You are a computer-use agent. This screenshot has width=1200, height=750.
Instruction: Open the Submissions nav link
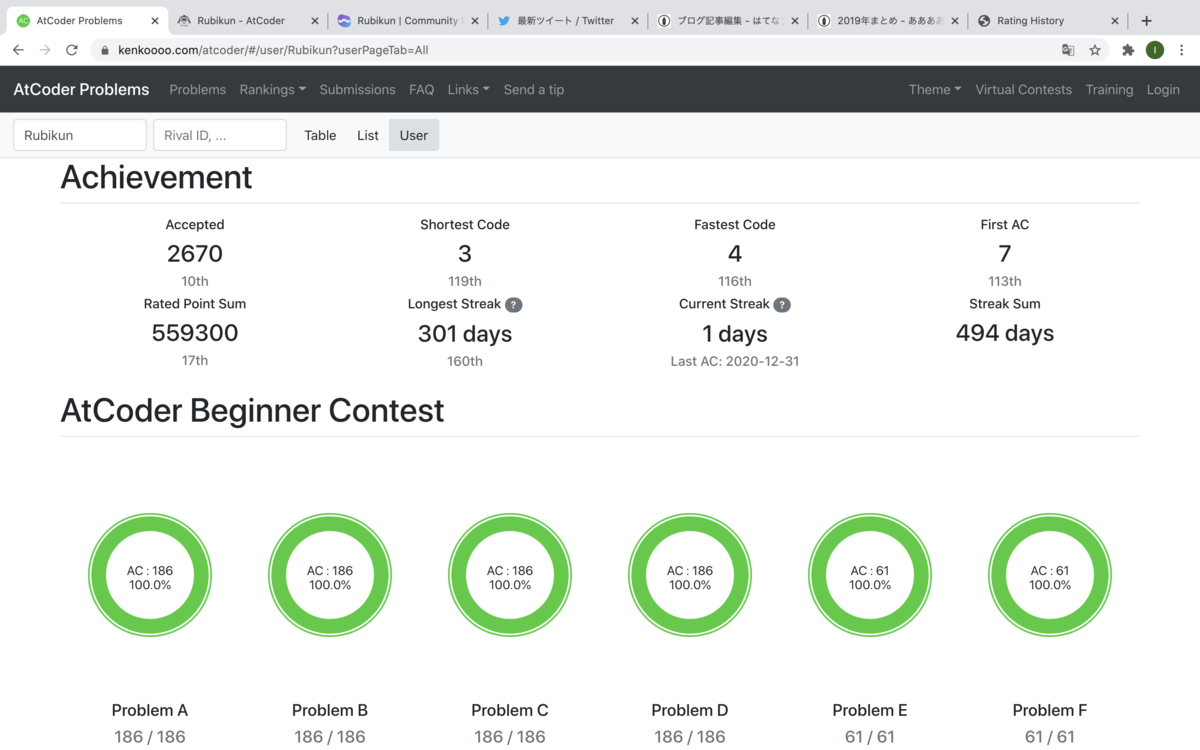[x=357, y=90]
